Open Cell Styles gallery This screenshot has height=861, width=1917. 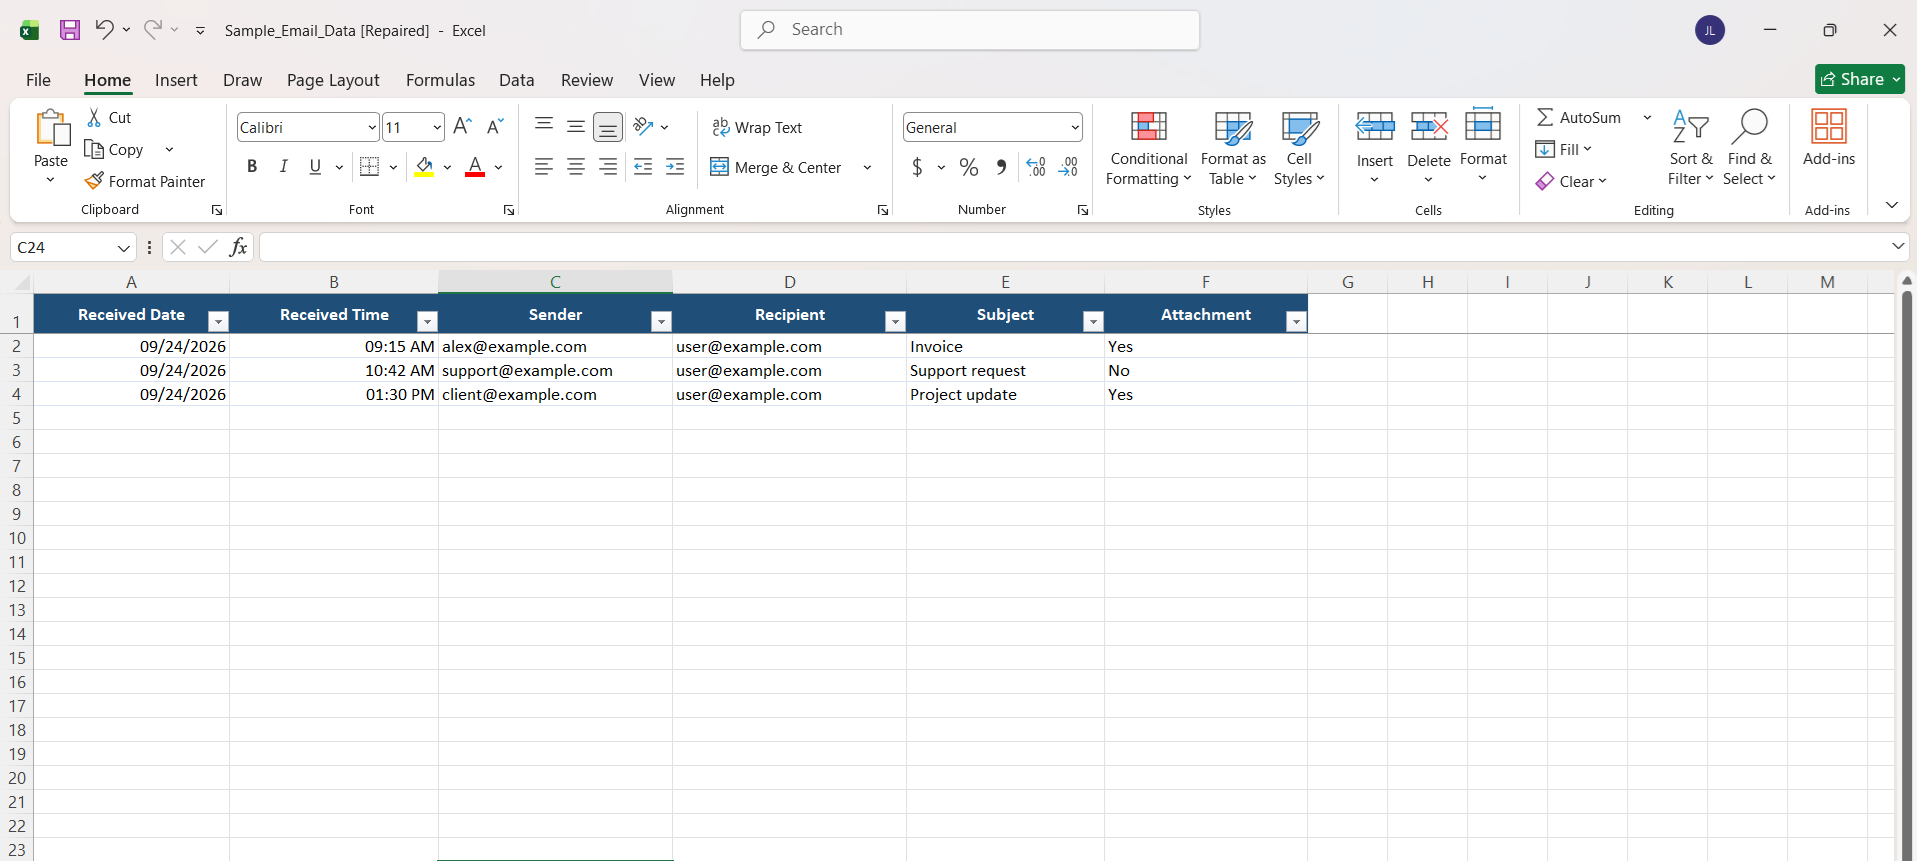coord(1299,148)
